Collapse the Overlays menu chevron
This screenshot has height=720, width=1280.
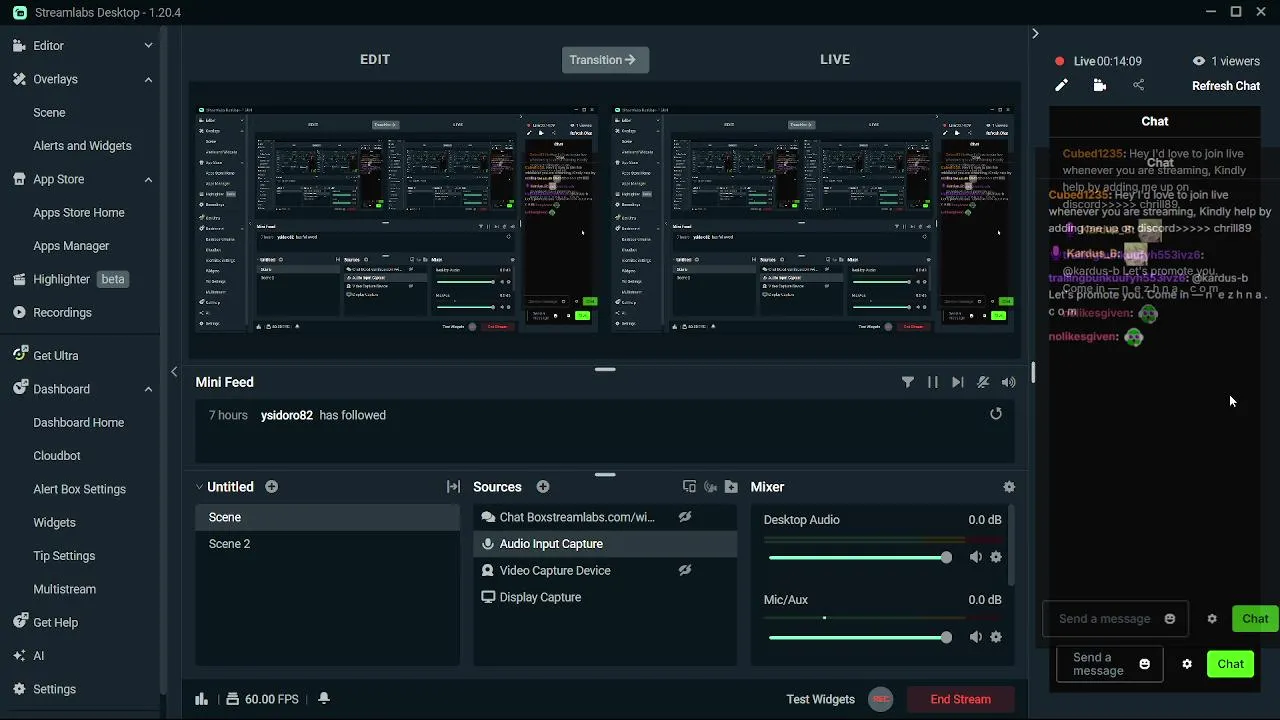[148, 79]
